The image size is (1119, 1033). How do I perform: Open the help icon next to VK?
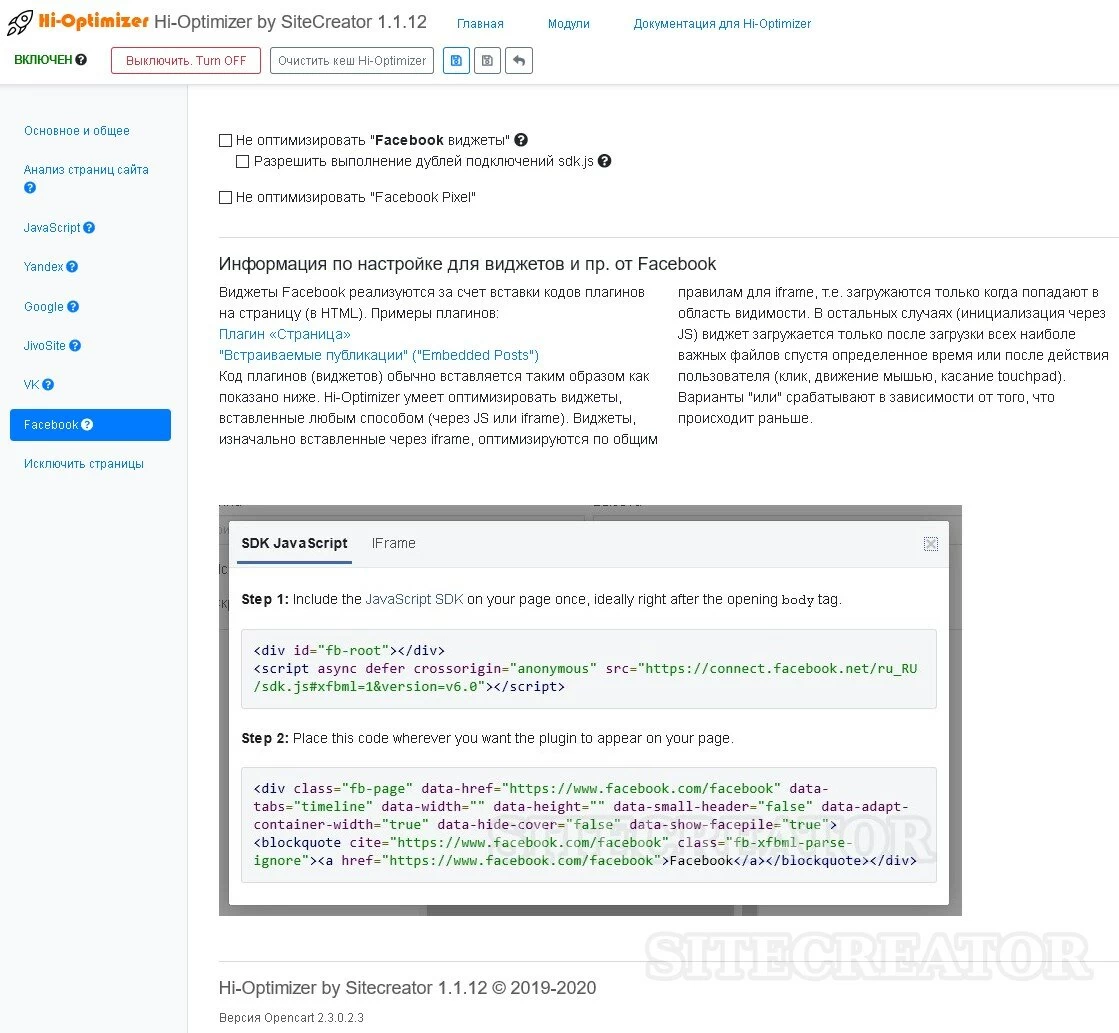(x=48, y=385)
